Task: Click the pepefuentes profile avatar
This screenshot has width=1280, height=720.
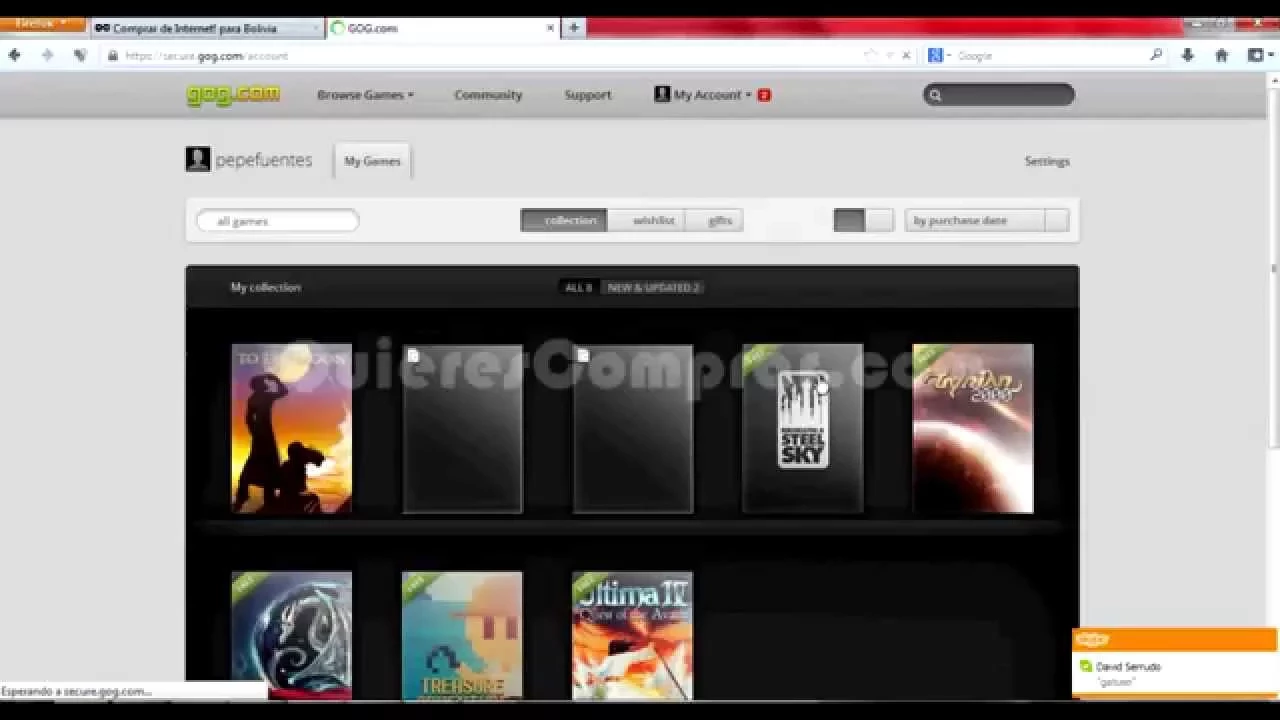Action: tap(198, 159)
